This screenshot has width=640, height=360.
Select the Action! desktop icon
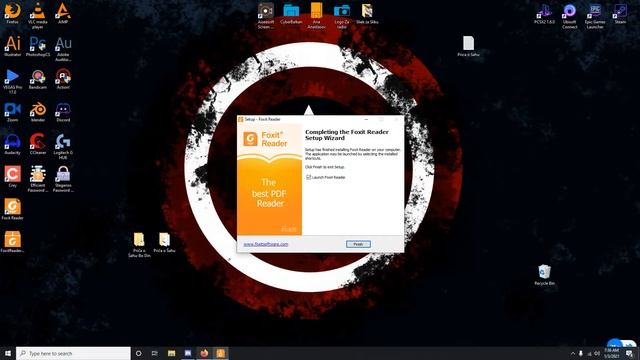click(63, 79)
